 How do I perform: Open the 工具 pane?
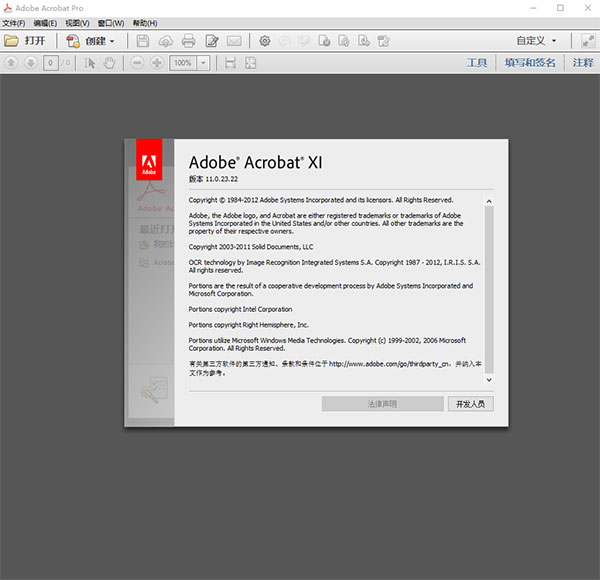click(477, 63)
